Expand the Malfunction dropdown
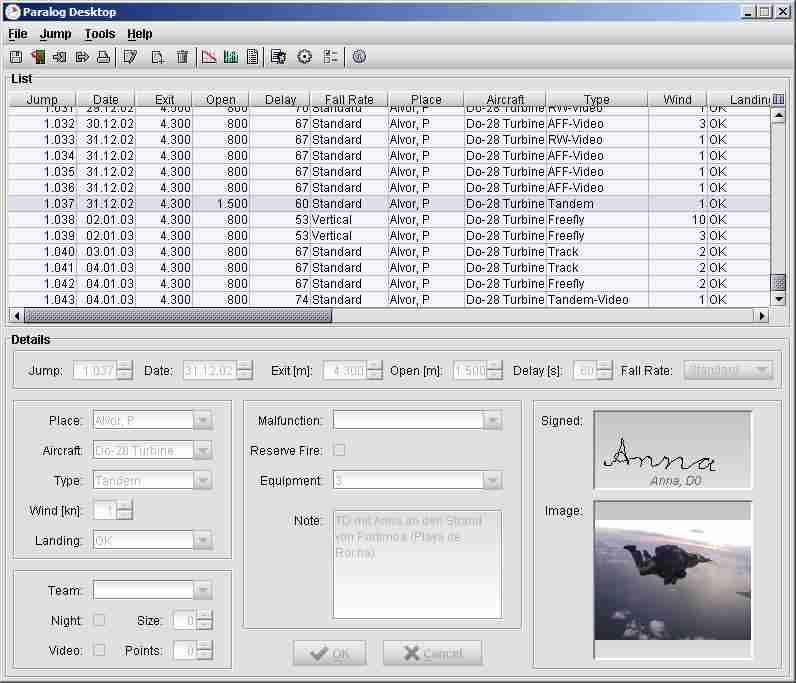Image resolution: width=796 pixels, height=683 pixels. coord(491,421)
